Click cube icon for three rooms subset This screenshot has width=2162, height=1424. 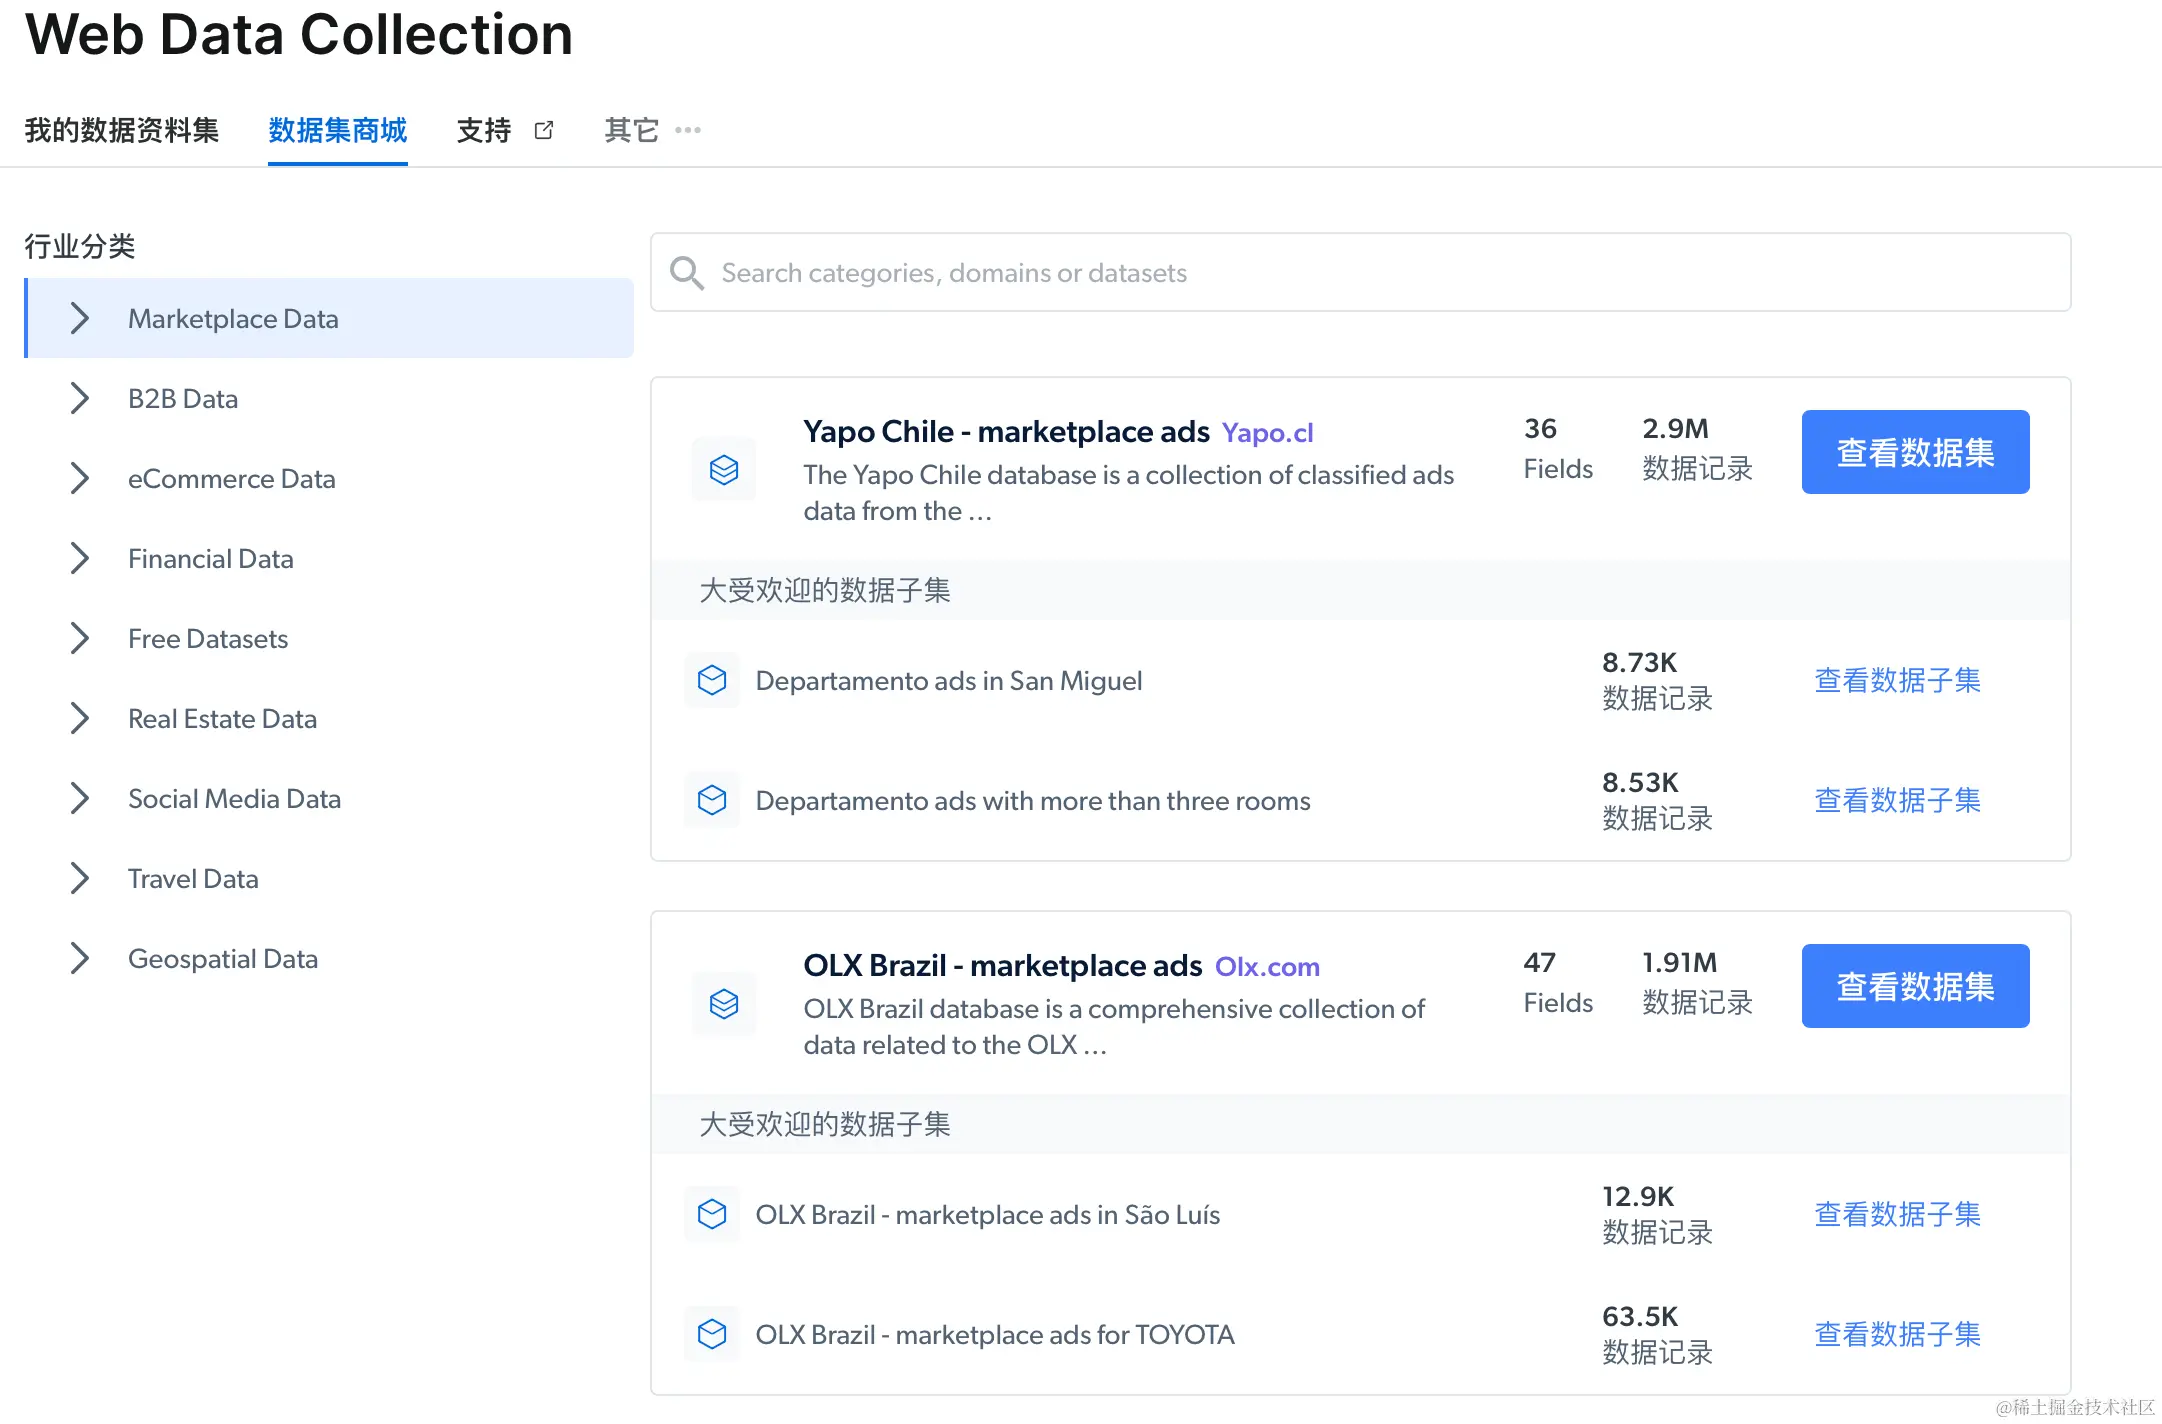(712, 800)
